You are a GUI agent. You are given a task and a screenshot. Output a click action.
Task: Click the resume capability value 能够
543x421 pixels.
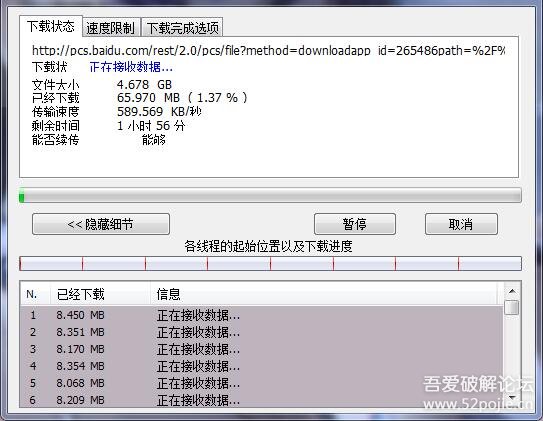click(x=154, y=140)
